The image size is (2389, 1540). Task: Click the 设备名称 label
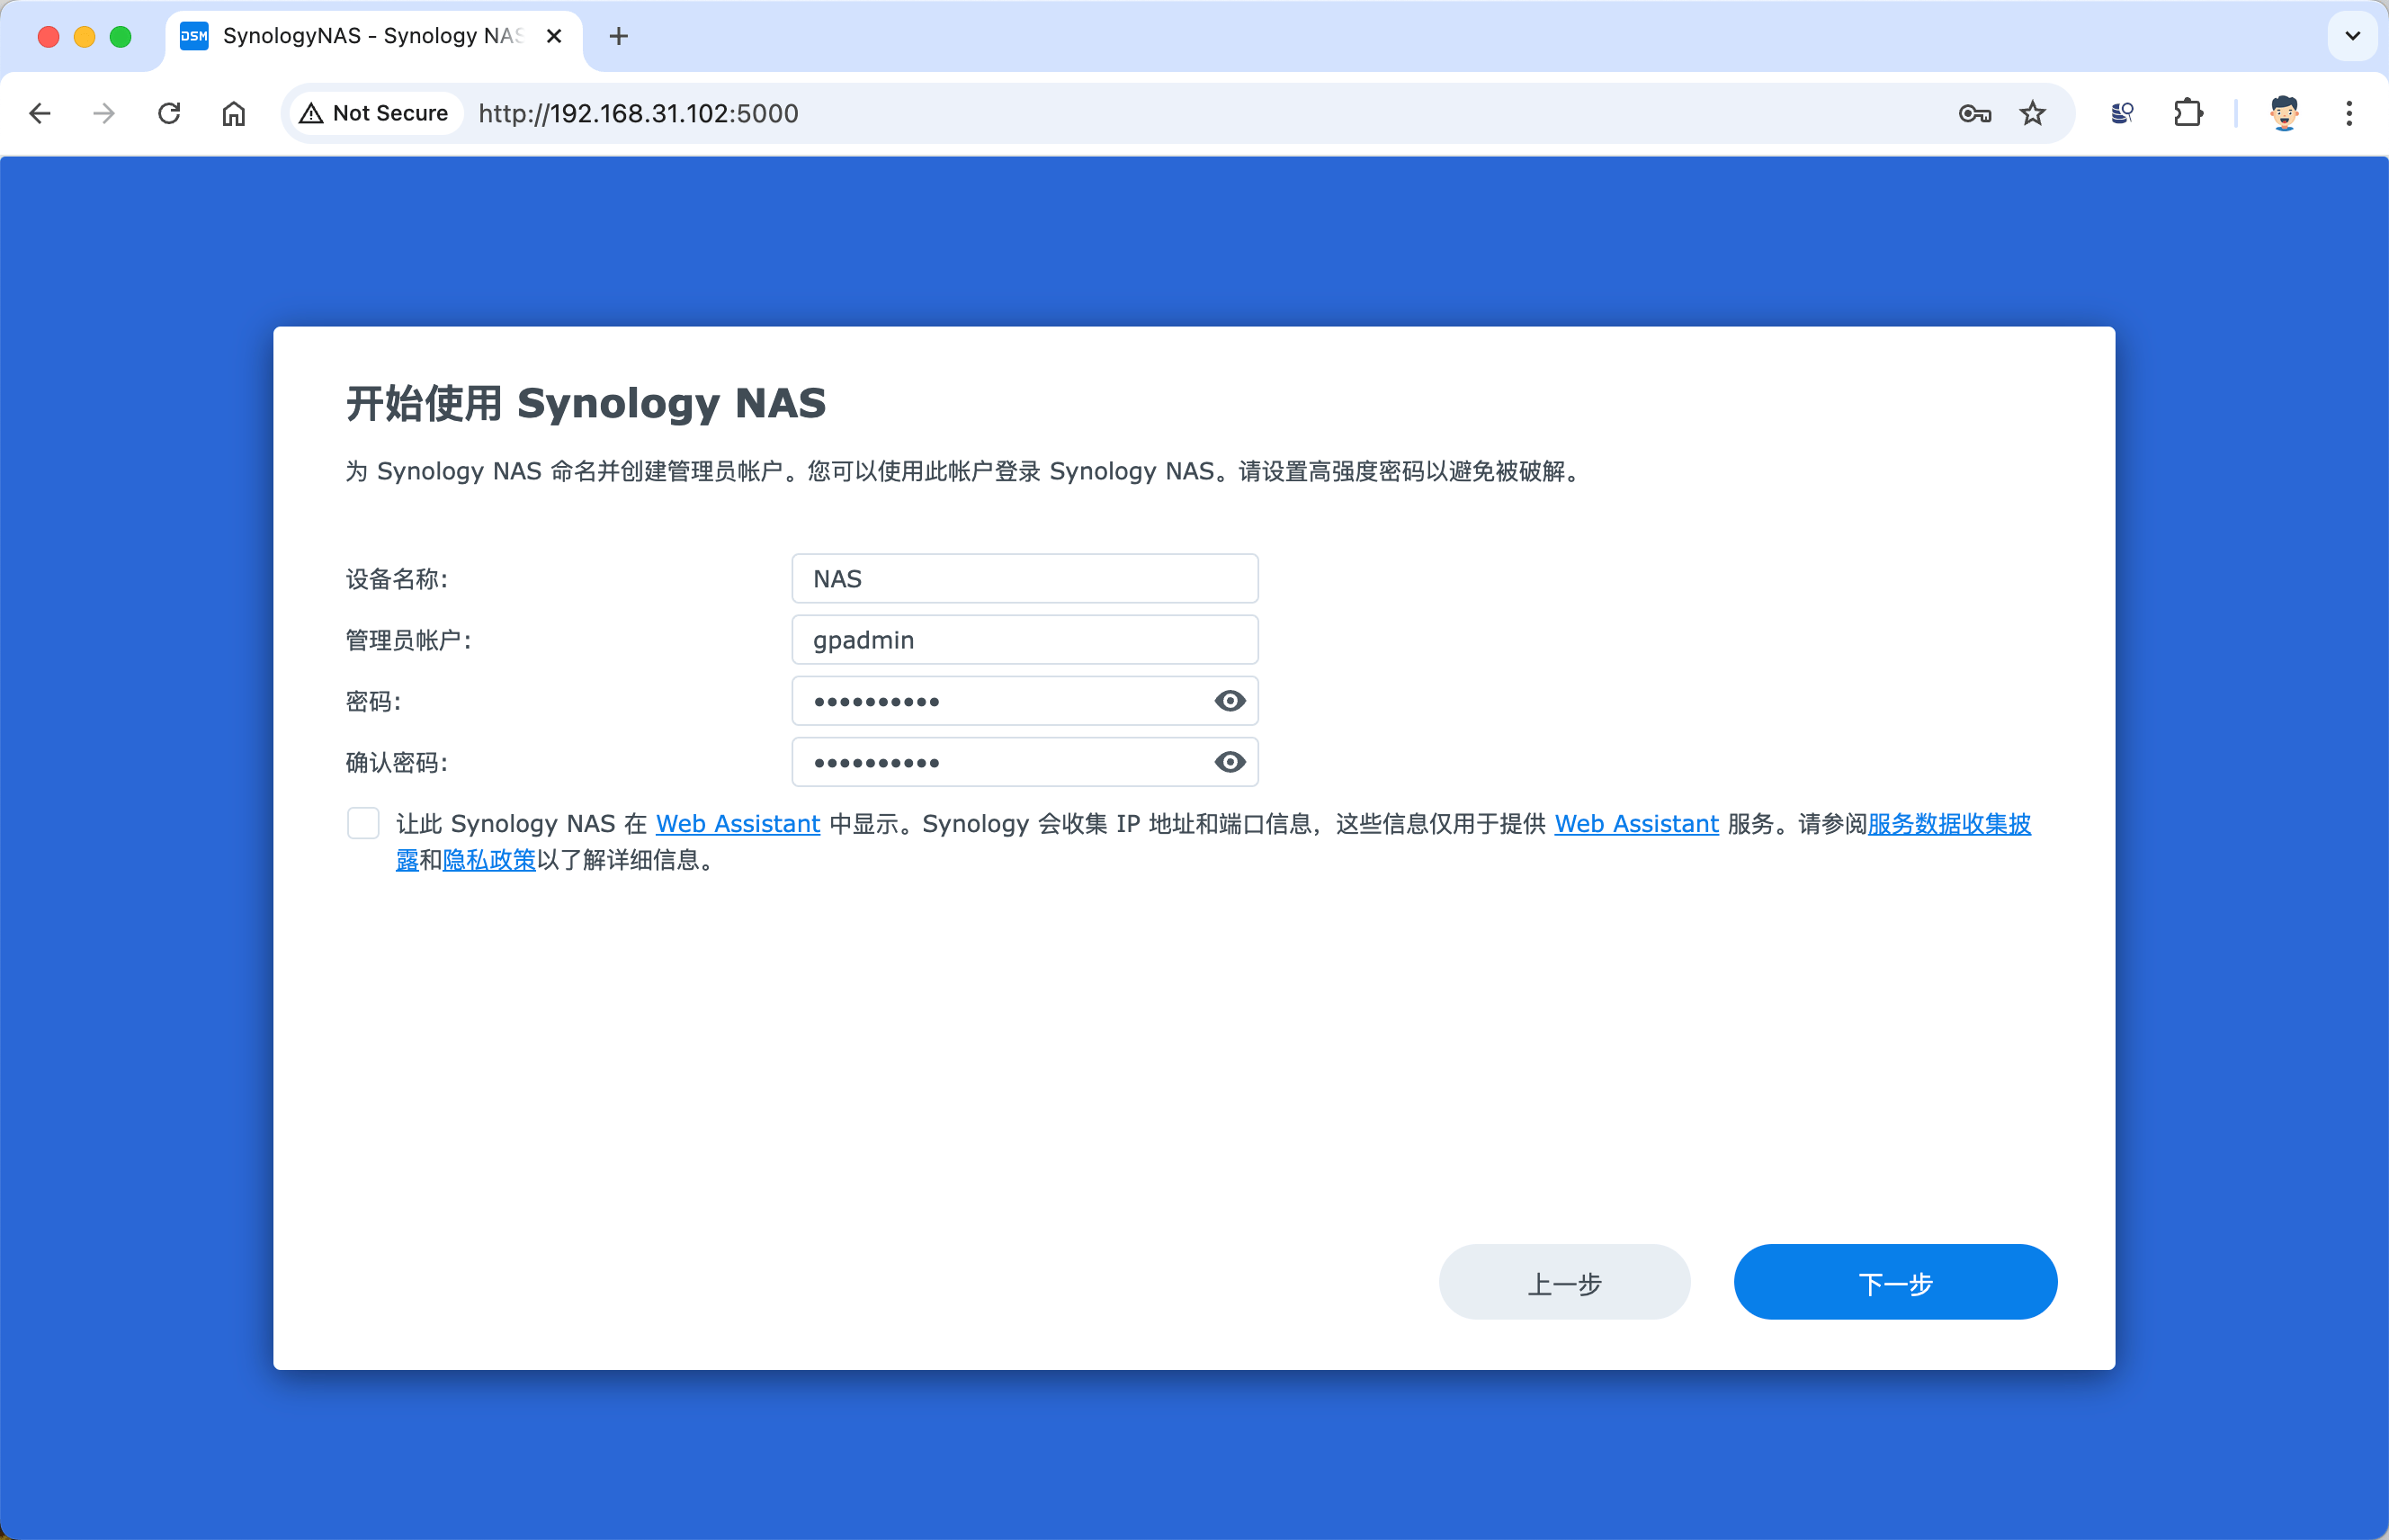(397, 579)
